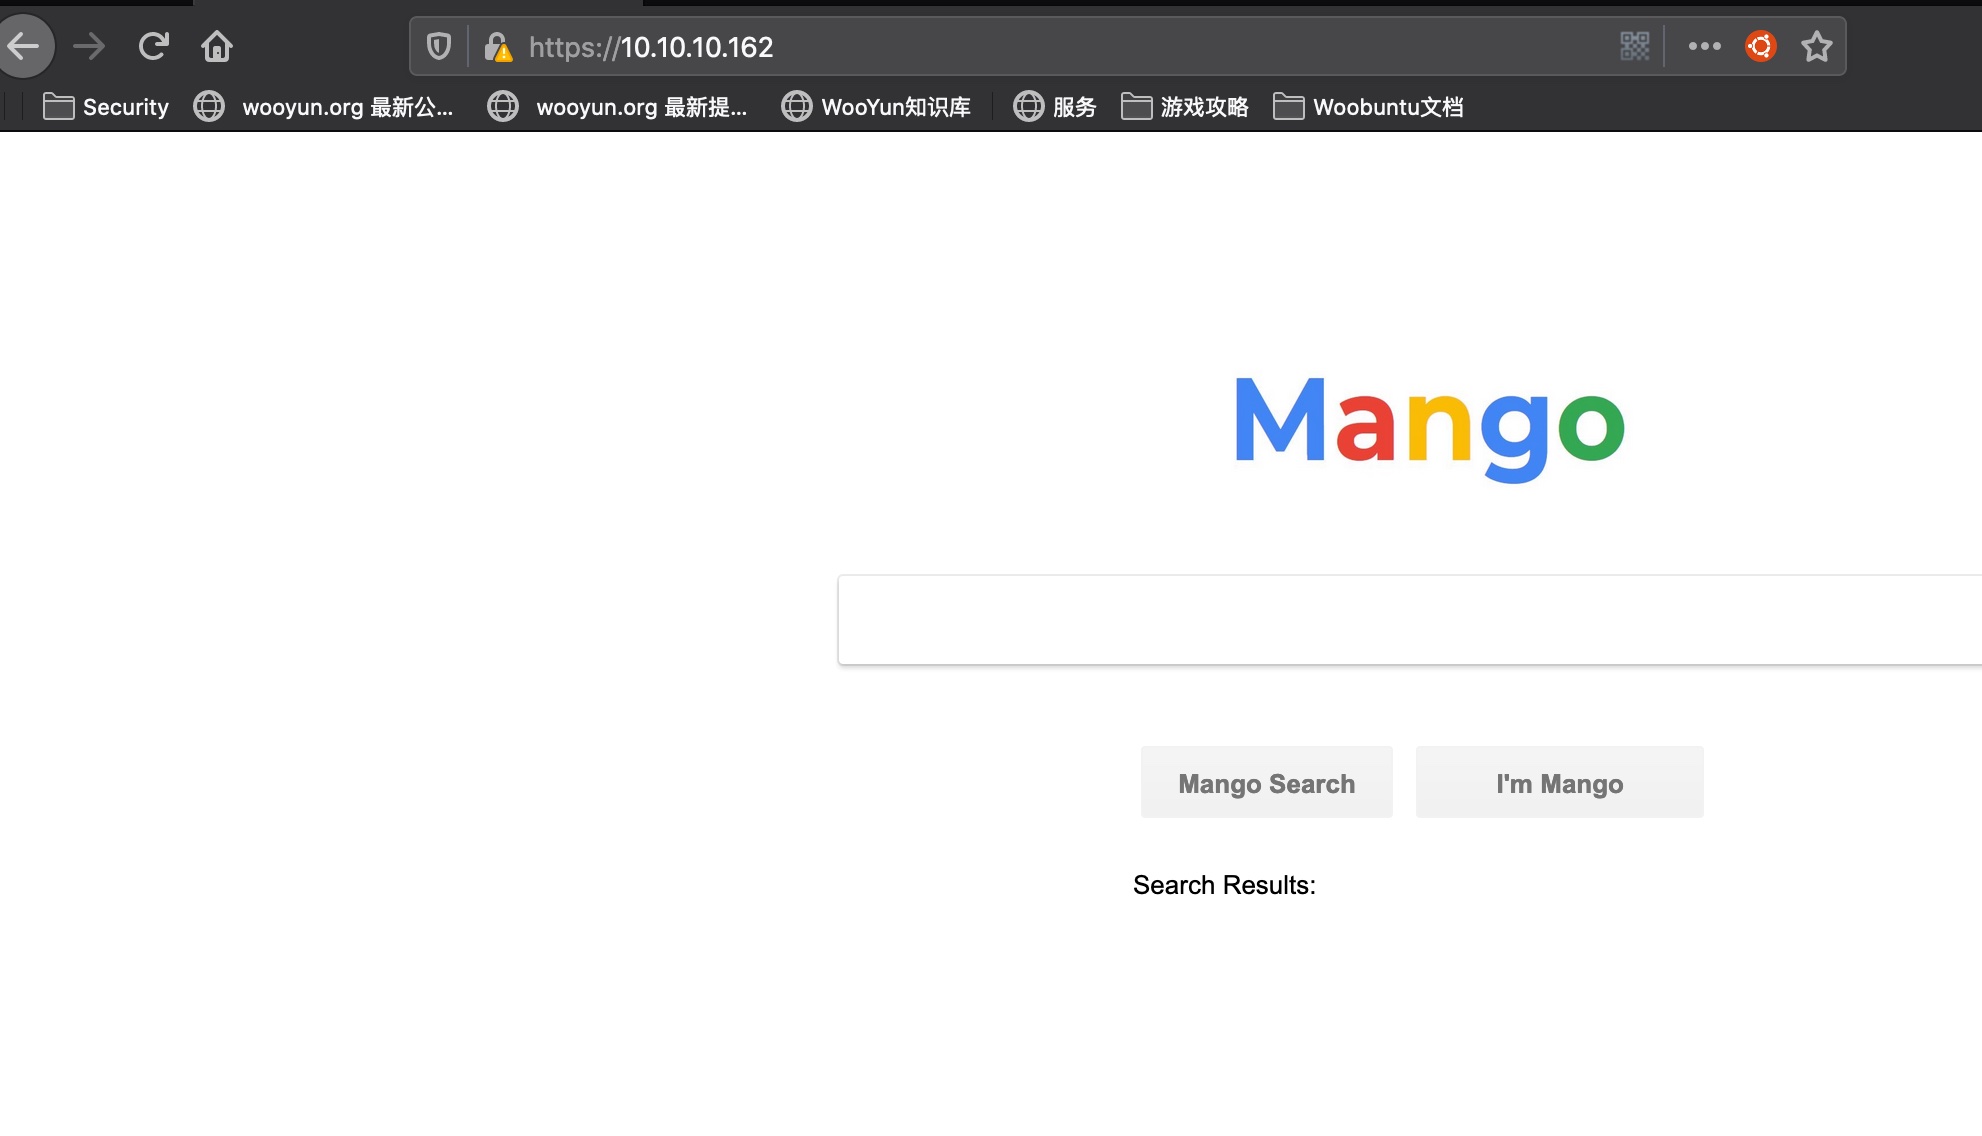Open wooyun.org 最新提... bookmark
1982x1136 pixels.
point(618,107)
